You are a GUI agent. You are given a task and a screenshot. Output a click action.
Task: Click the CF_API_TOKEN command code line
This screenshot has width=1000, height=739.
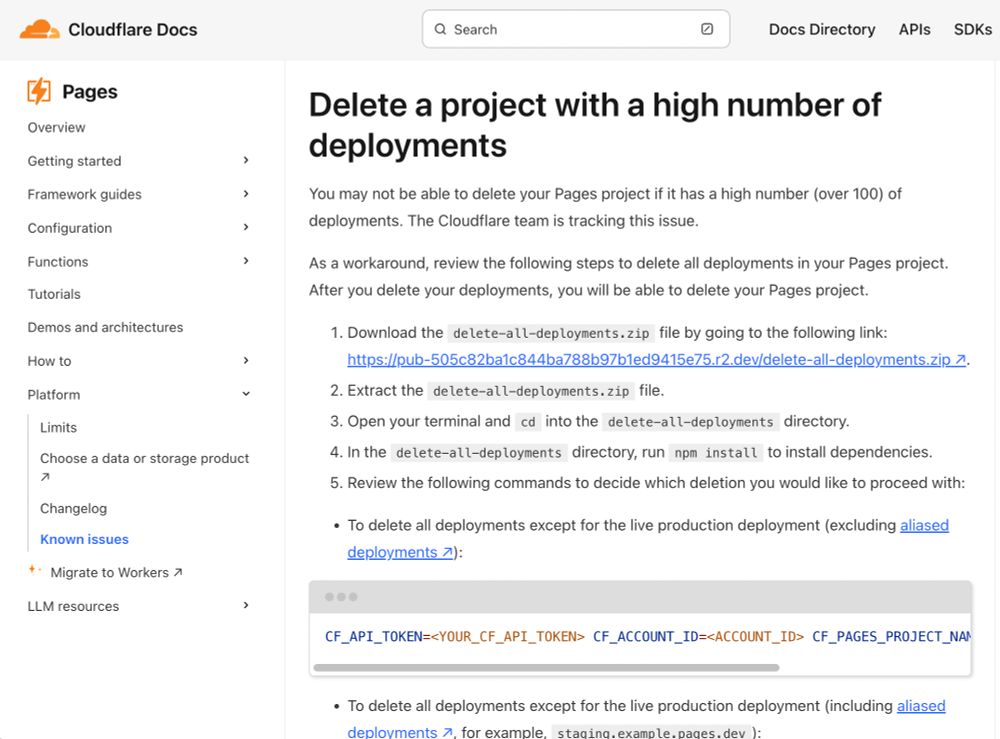(647, 636)
